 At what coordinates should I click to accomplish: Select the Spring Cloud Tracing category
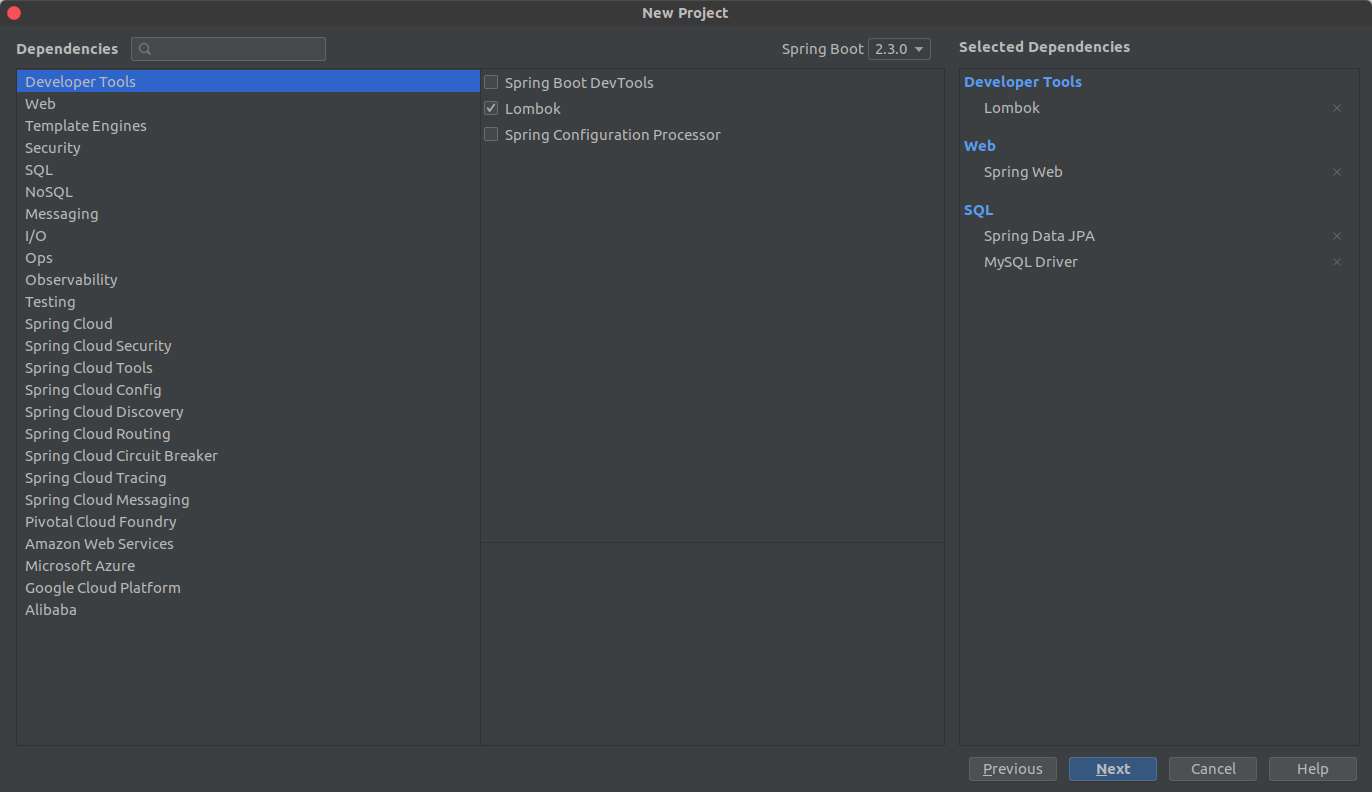248,478
